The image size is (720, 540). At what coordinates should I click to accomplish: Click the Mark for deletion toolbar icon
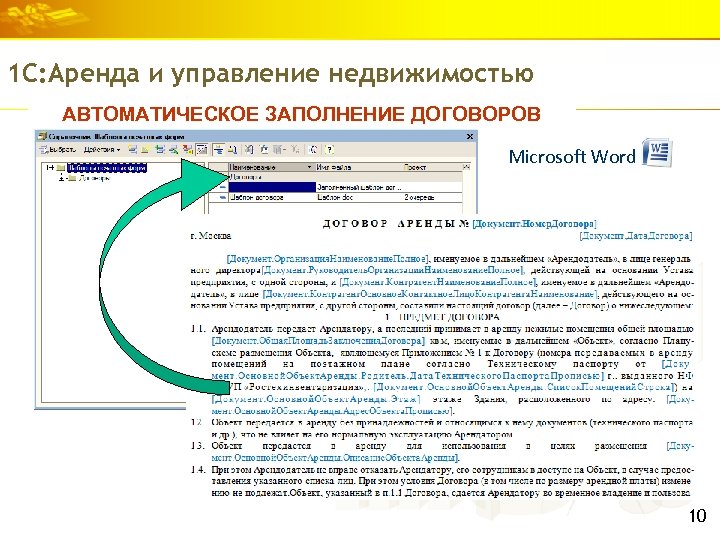tap(187, 150)
